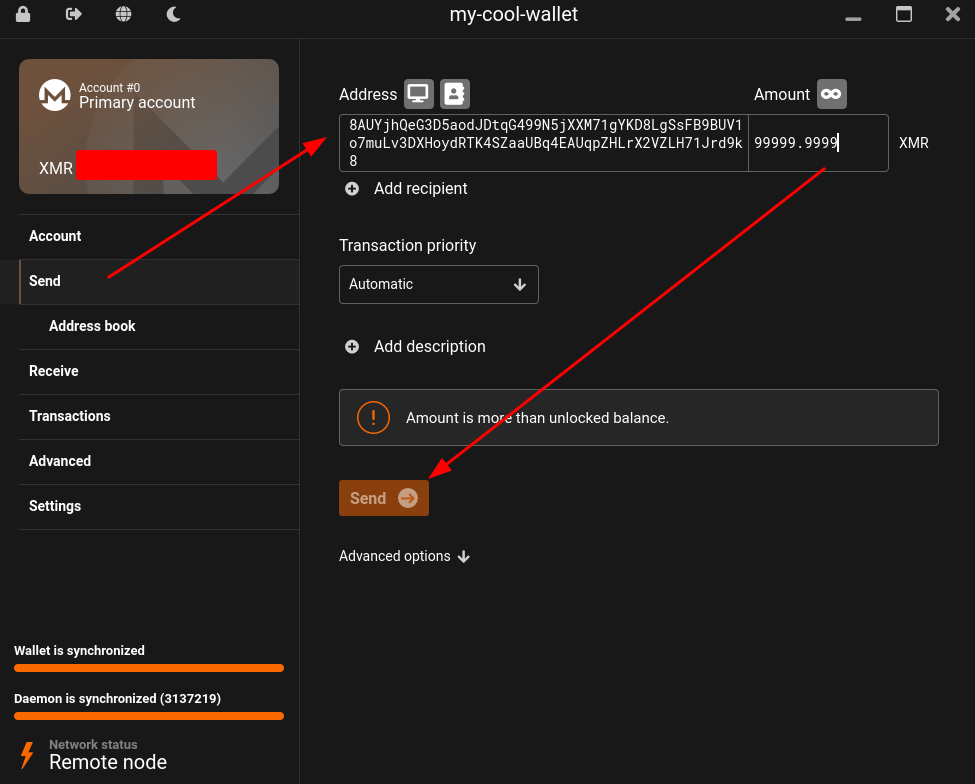Open Address book in the sidebar
The height and width of the screenshot is (784, 975).
pyautogui.click(x=159, y=326)
